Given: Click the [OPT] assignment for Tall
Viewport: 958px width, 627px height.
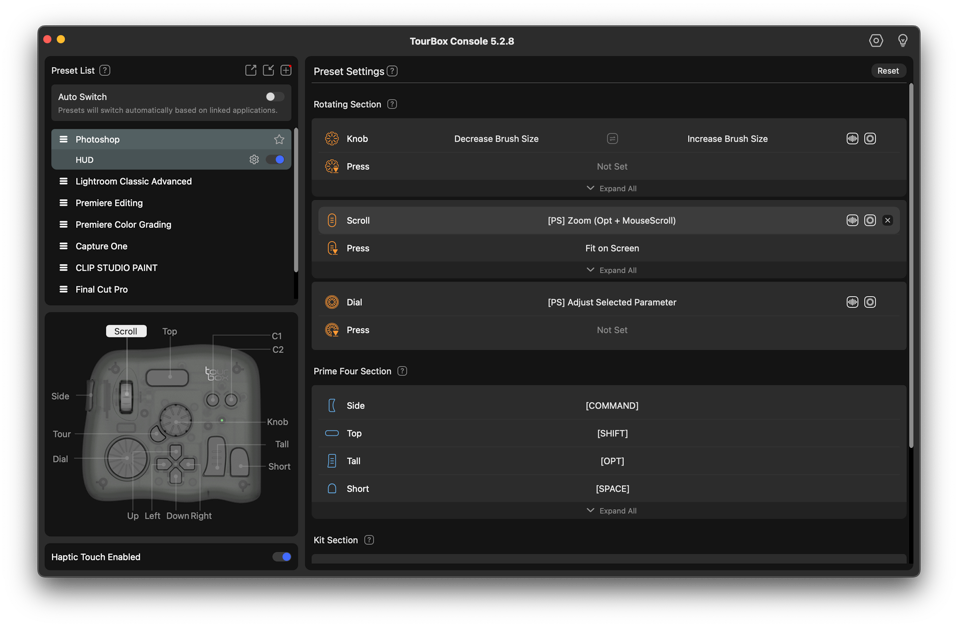Looking at the screenshot, I should pos(612,461).
